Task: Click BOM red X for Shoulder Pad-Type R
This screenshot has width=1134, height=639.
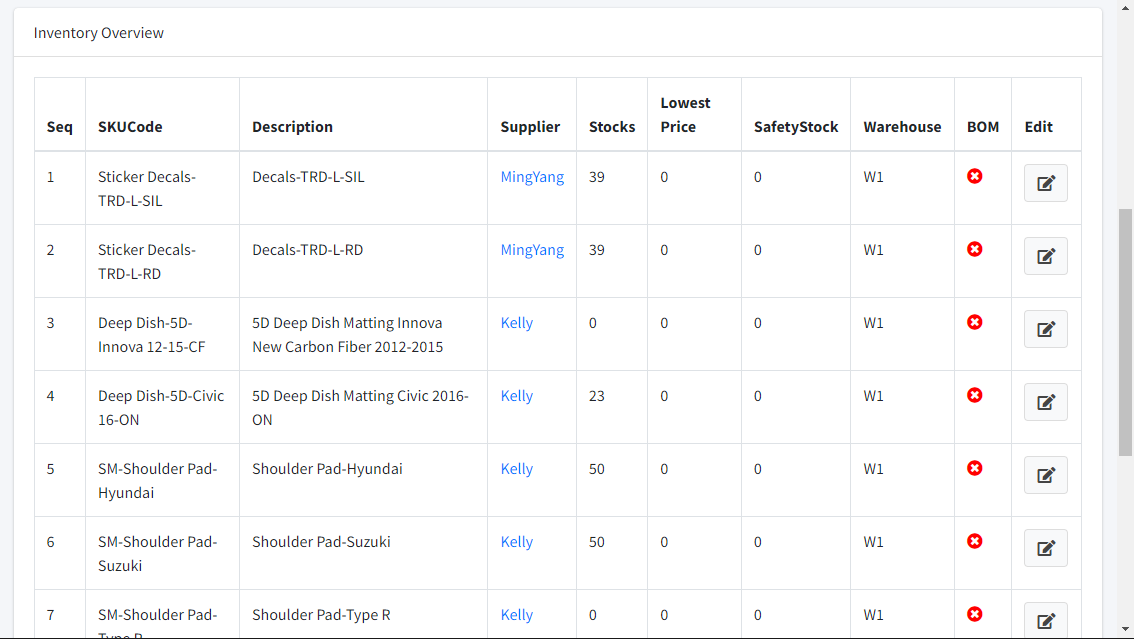Action: [x=975, y=614]
